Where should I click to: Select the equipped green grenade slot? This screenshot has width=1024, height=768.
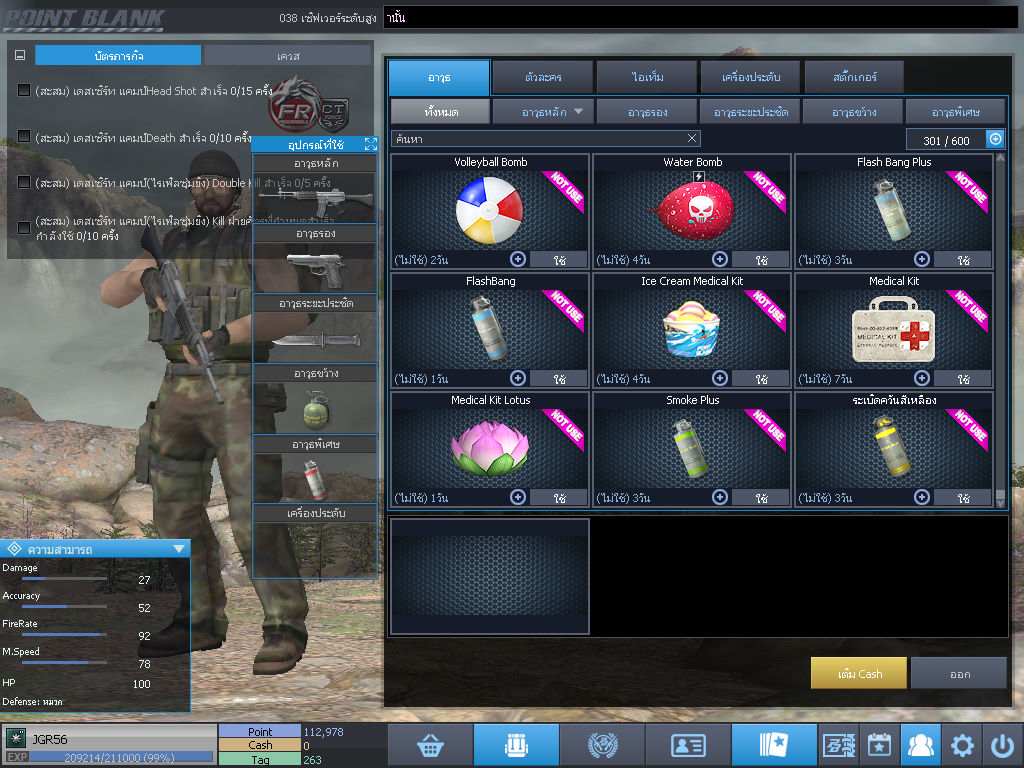tap(315, 408)
